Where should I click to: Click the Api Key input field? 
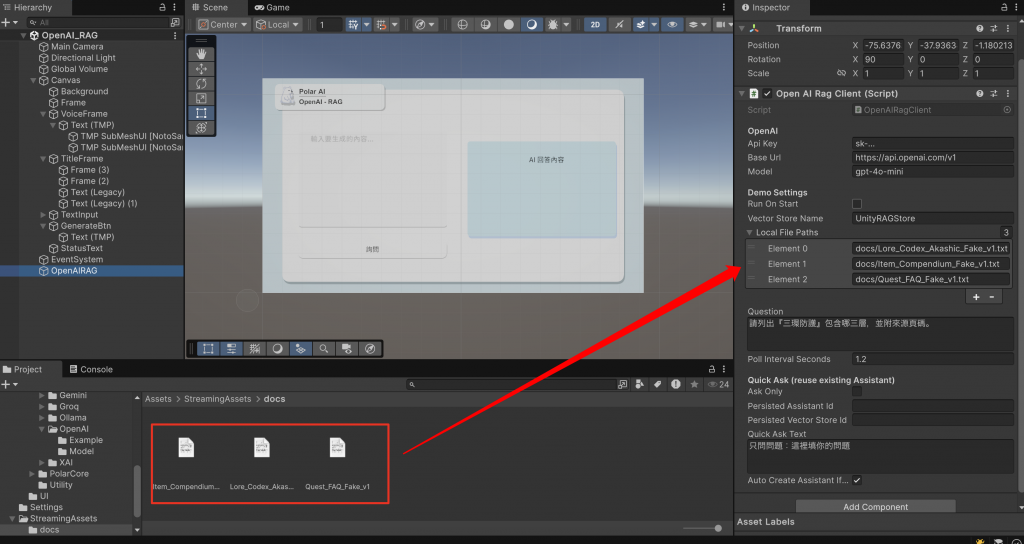(933, 144)
